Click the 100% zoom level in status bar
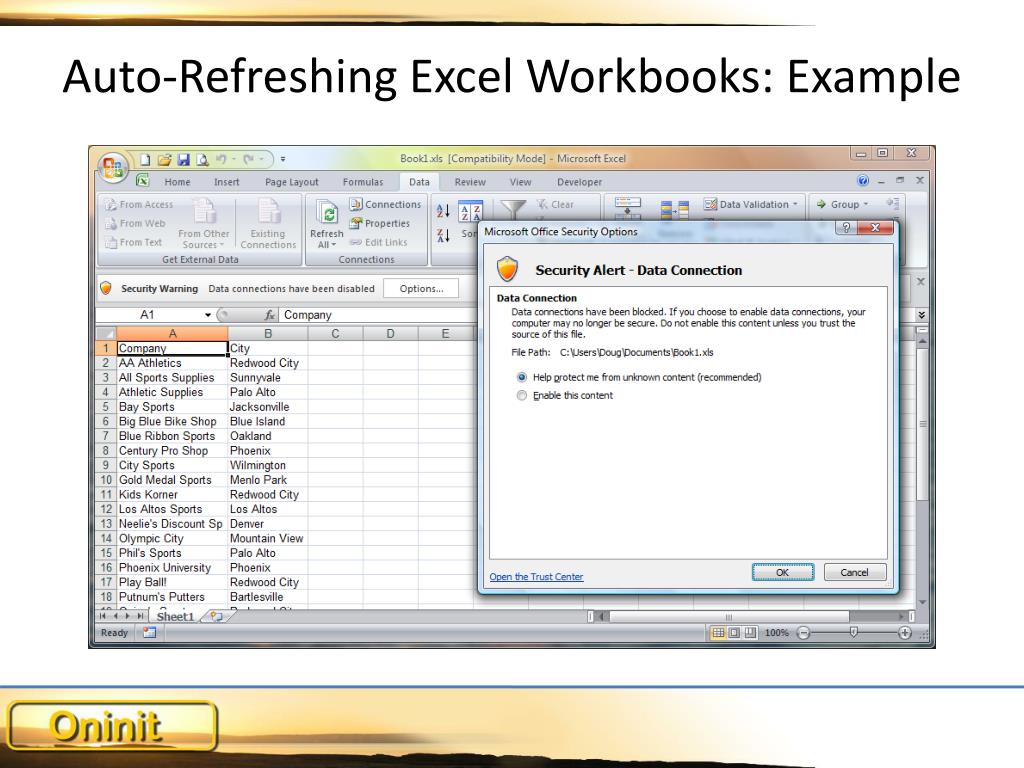Image resolution: width=1024 pixels, height=768 pixels. (x=776, y=632)
